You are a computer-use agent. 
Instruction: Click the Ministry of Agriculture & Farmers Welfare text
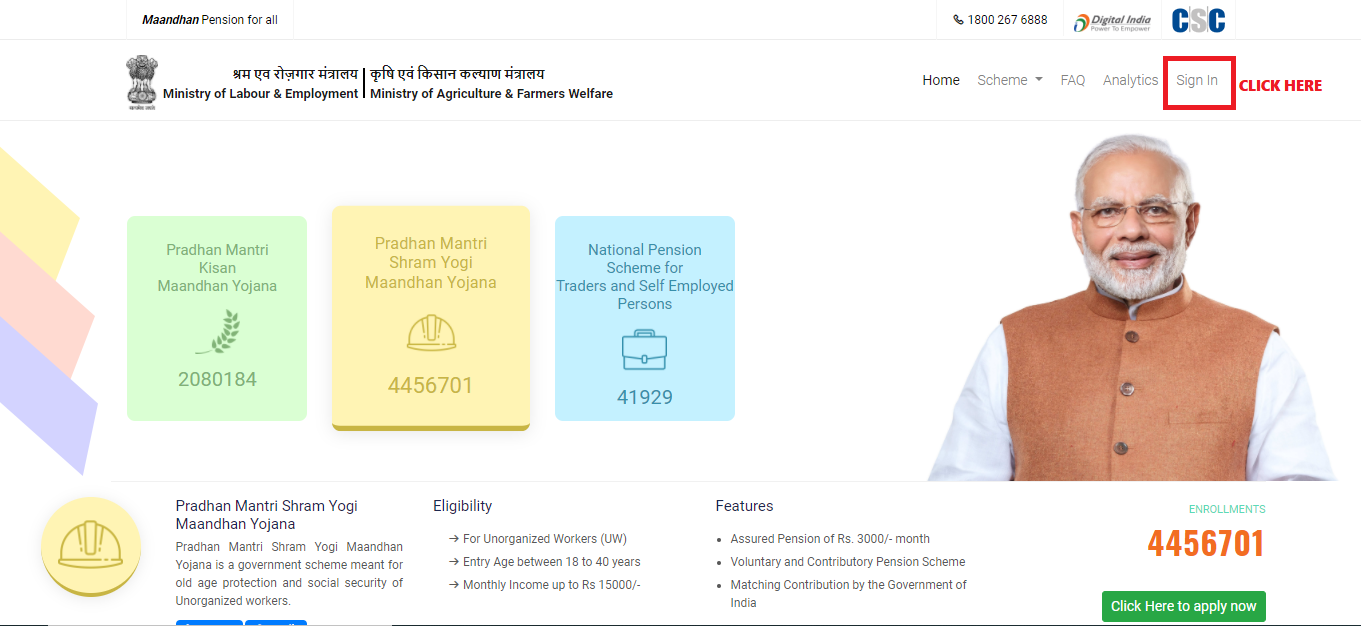[491, 93]
